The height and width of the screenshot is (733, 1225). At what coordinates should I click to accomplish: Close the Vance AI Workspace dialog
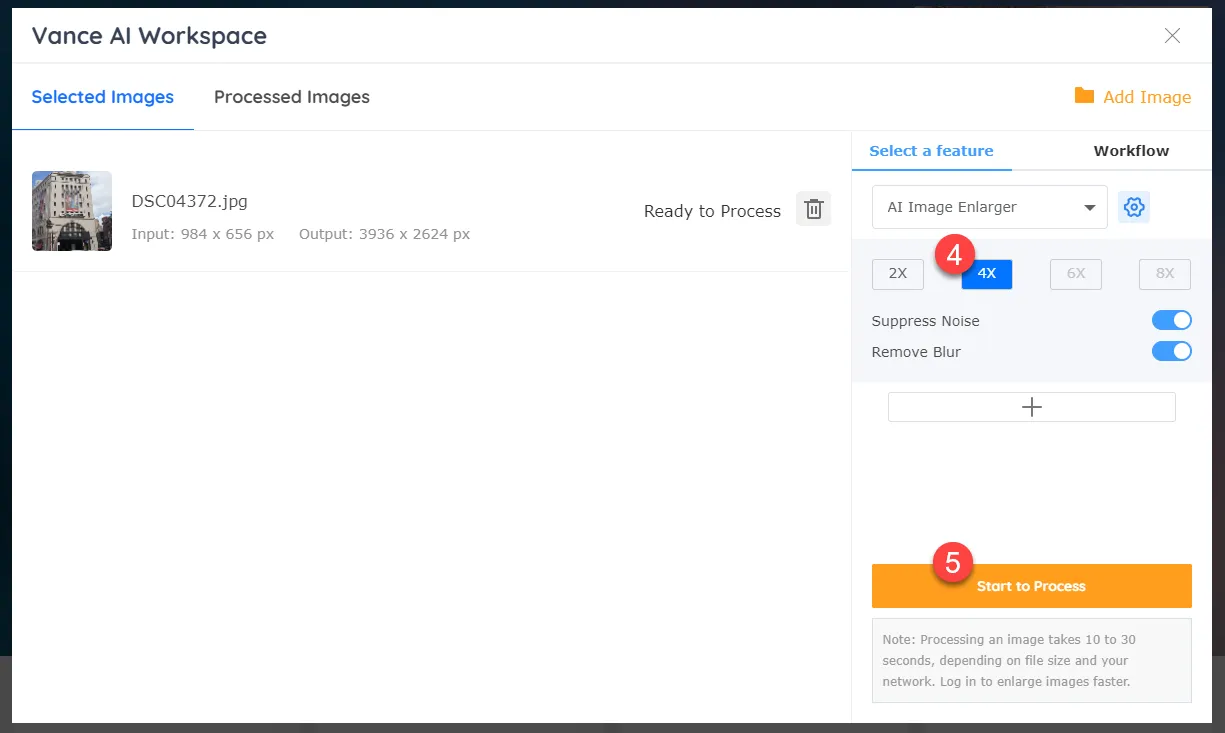(1172, 36)
